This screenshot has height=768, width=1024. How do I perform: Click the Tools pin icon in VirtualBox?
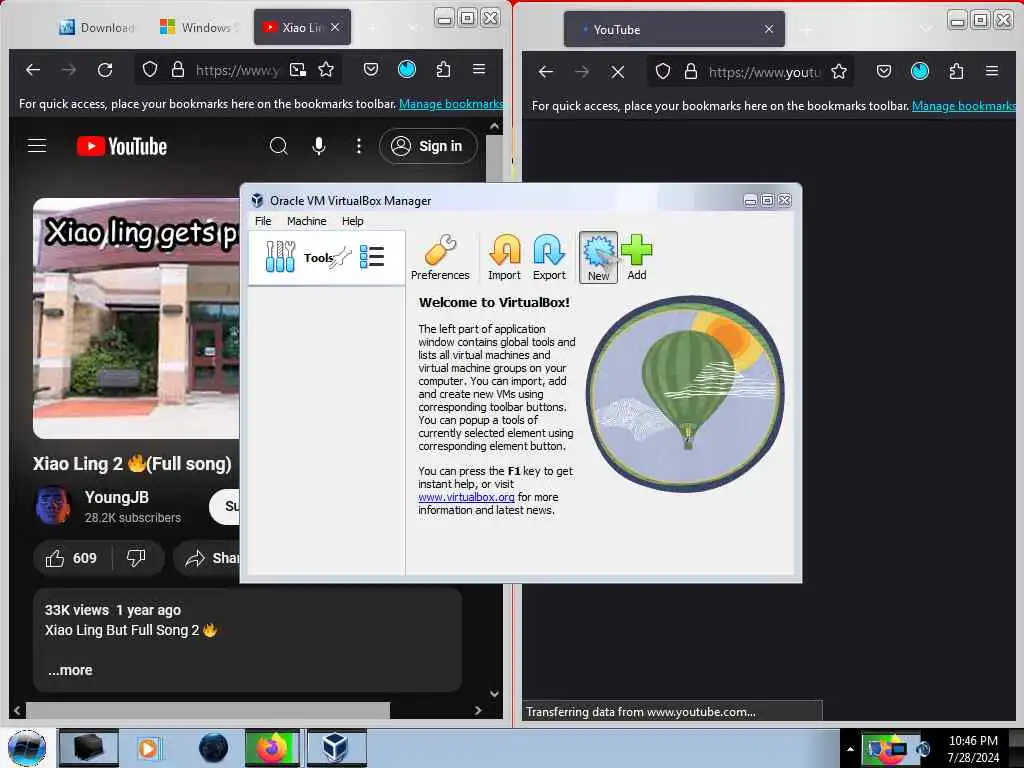point(342,257)
